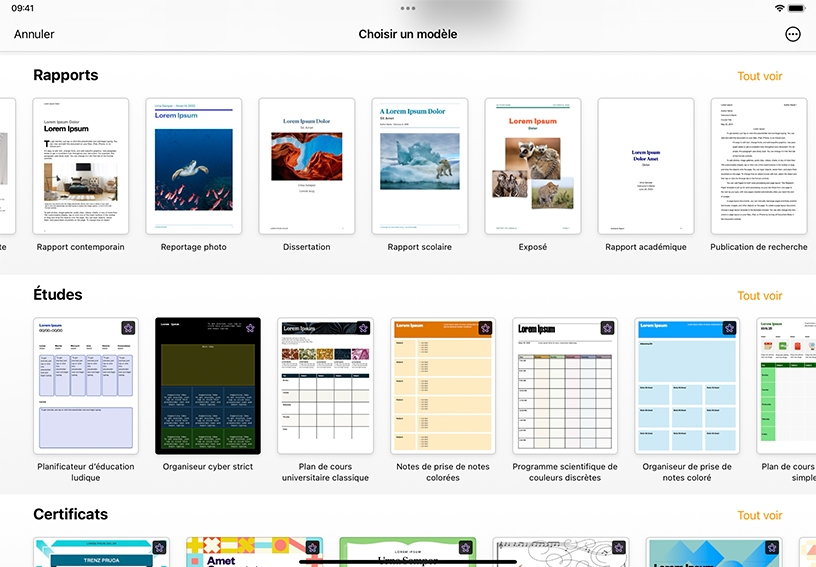
Task: Pick the Planificateur d'éducation ludique template
Action: [x=86, y=386]
